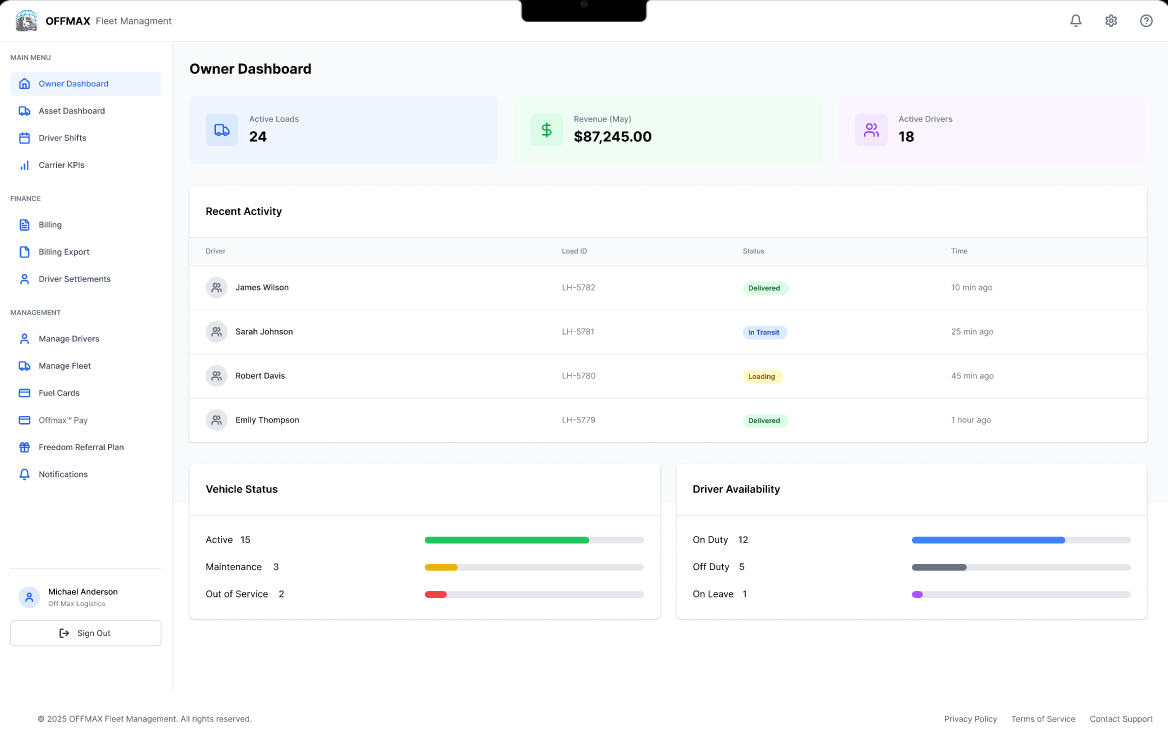1168x755 pixels.
Task: Navigate to Fuel Cards
Action: click(59, 393)
